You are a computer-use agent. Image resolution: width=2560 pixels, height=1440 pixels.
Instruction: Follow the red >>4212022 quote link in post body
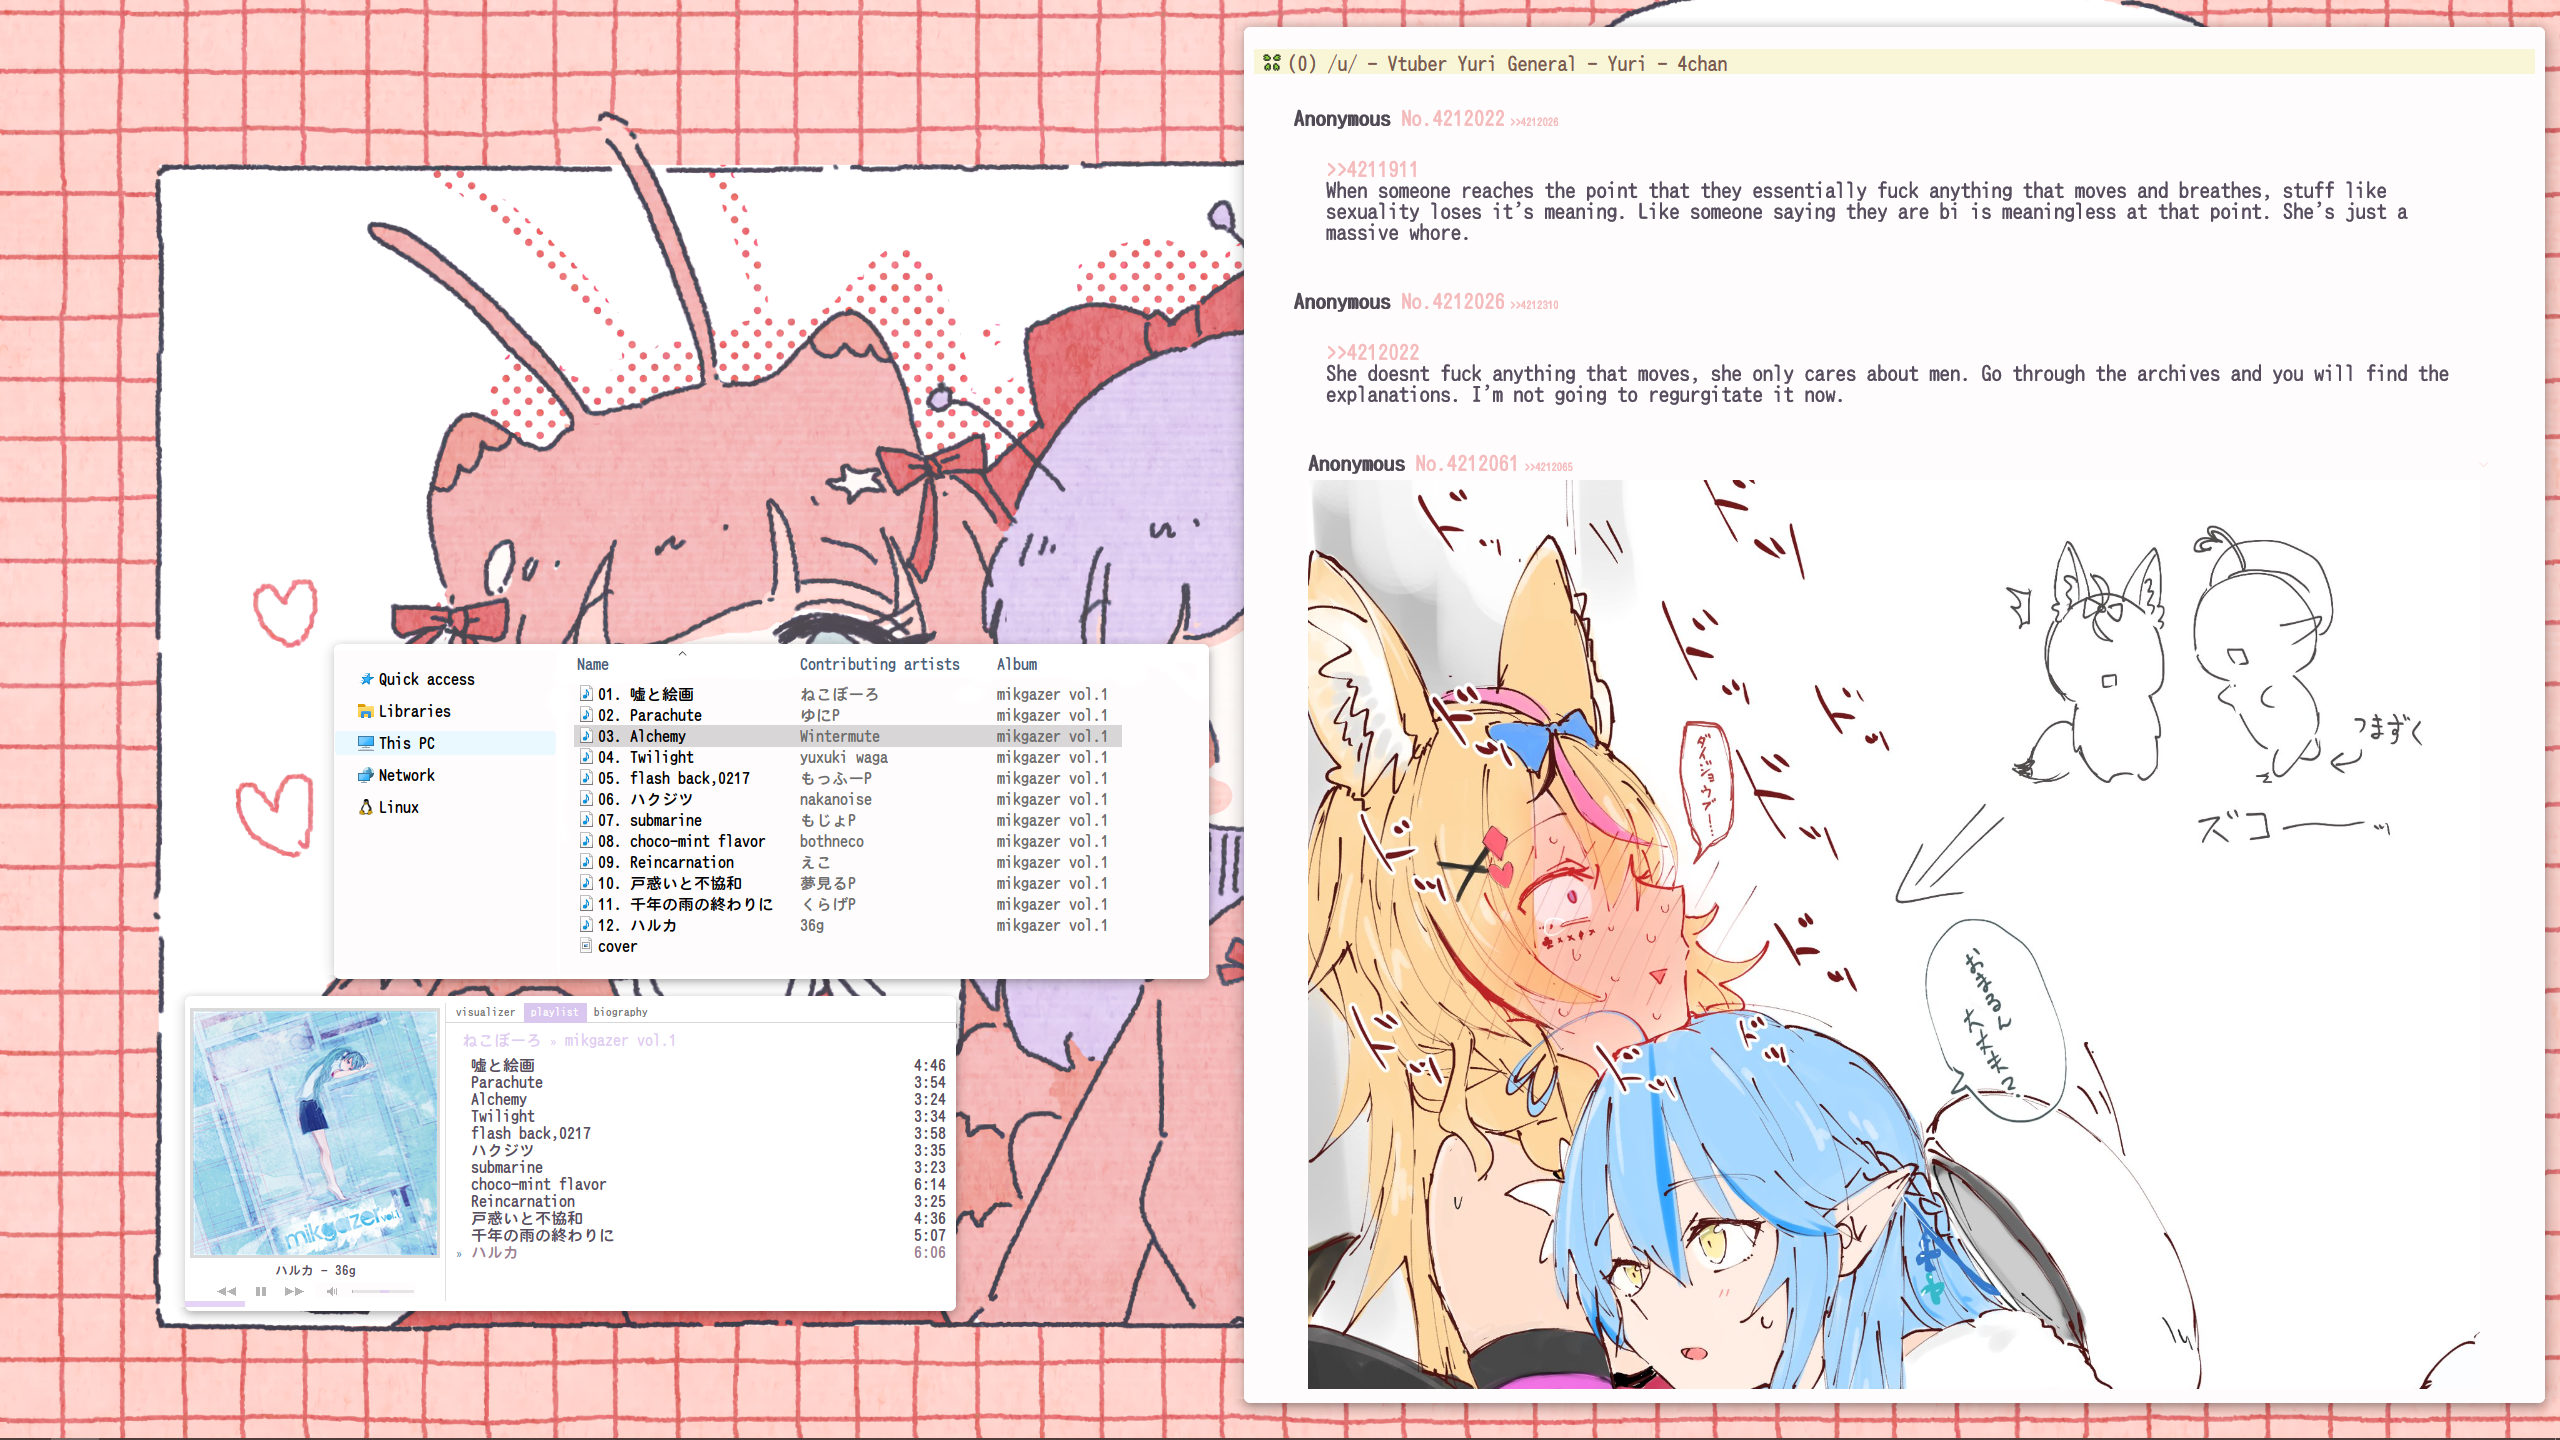point(1372,353)
